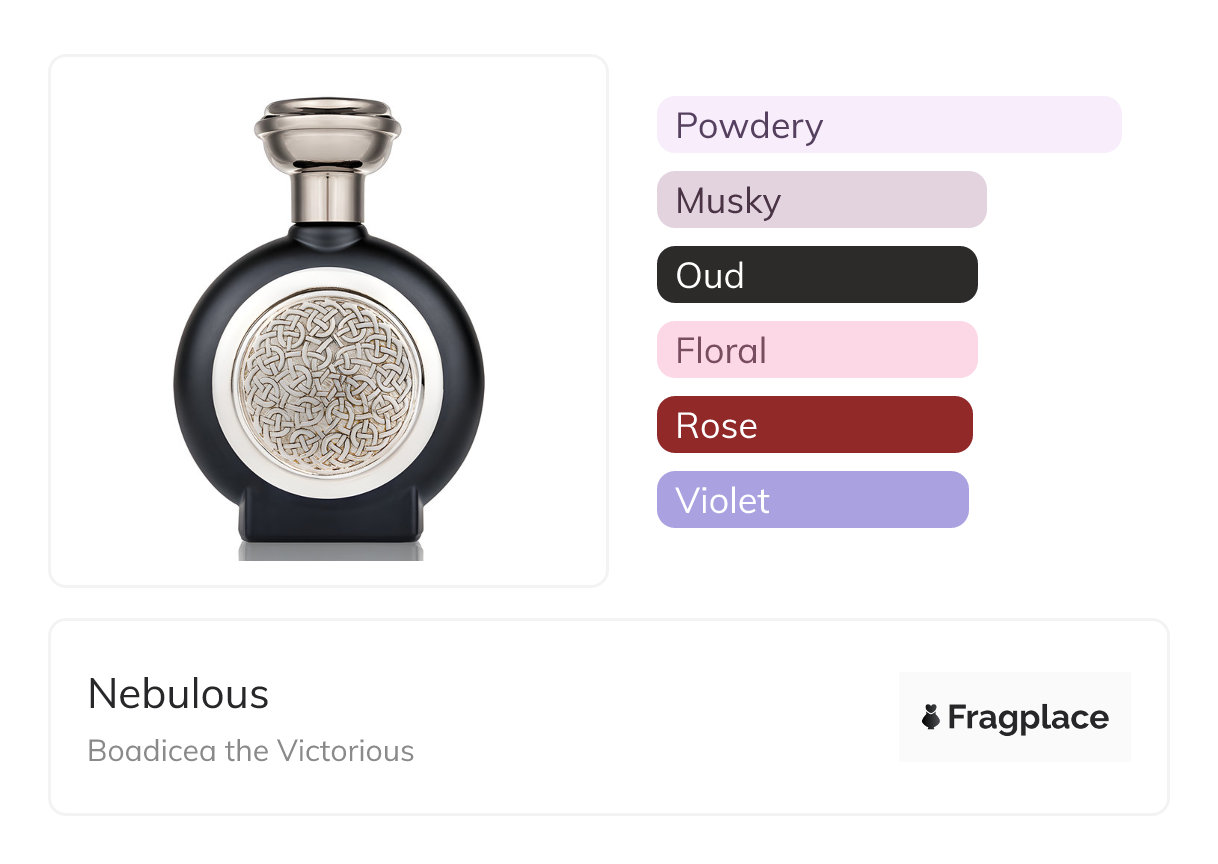1218x864 pixels.
Task: Select the Powdery accord bar
Action: click(x=888, y=125)
